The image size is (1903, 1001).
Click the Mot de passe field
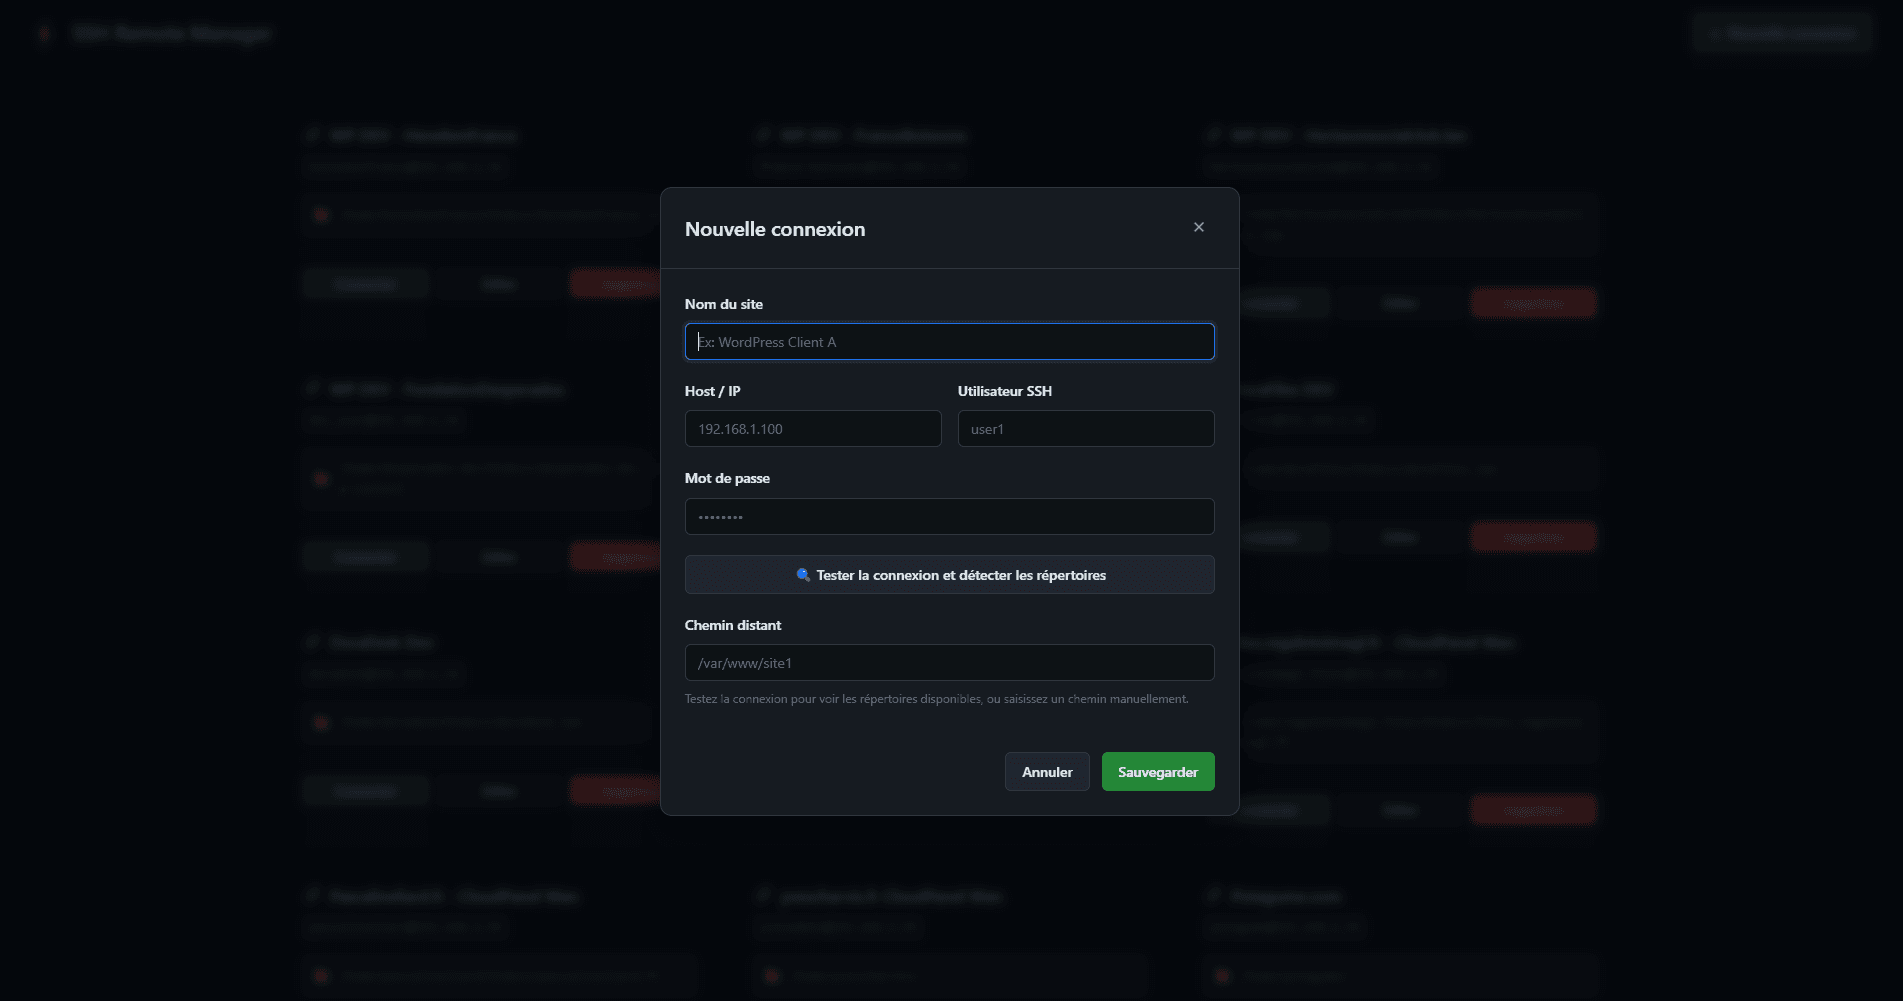point(949,517)
